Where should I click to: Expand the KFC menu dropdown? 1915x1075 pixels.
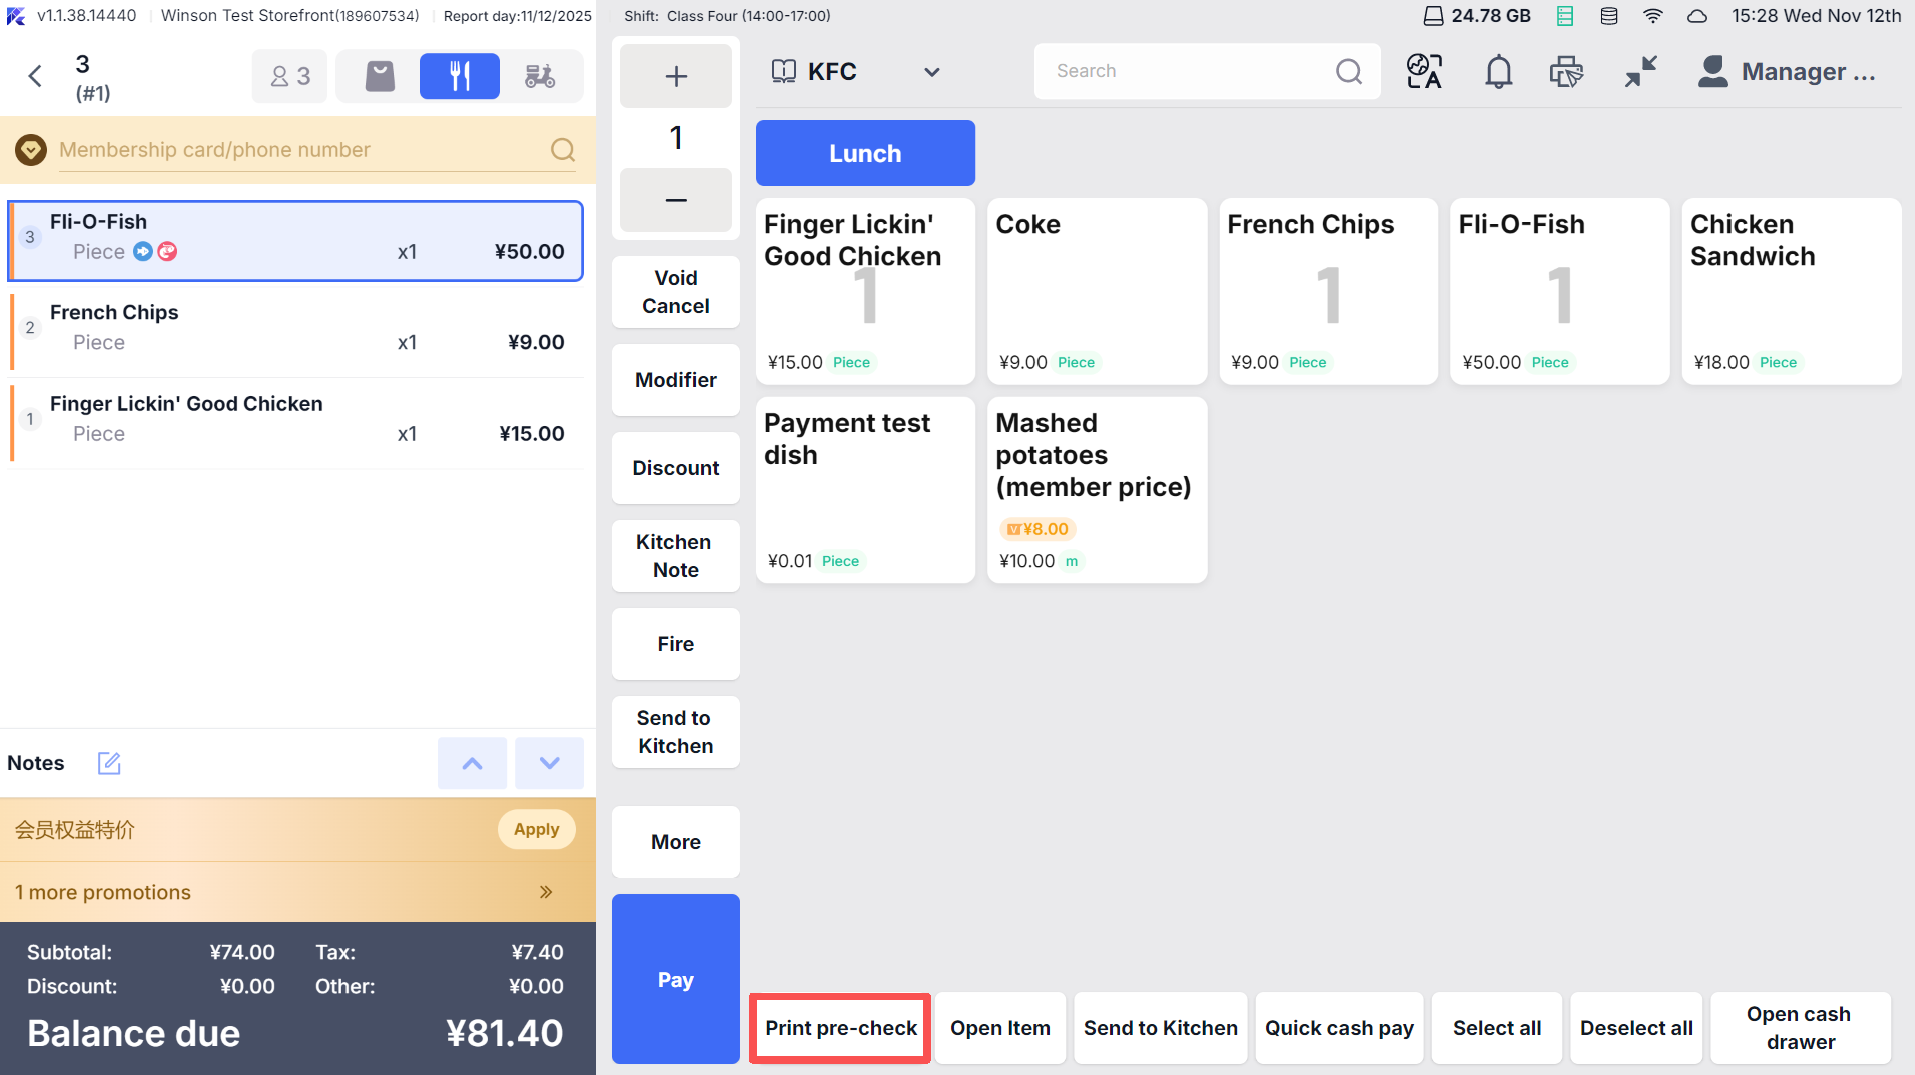[x=931, y=72]
